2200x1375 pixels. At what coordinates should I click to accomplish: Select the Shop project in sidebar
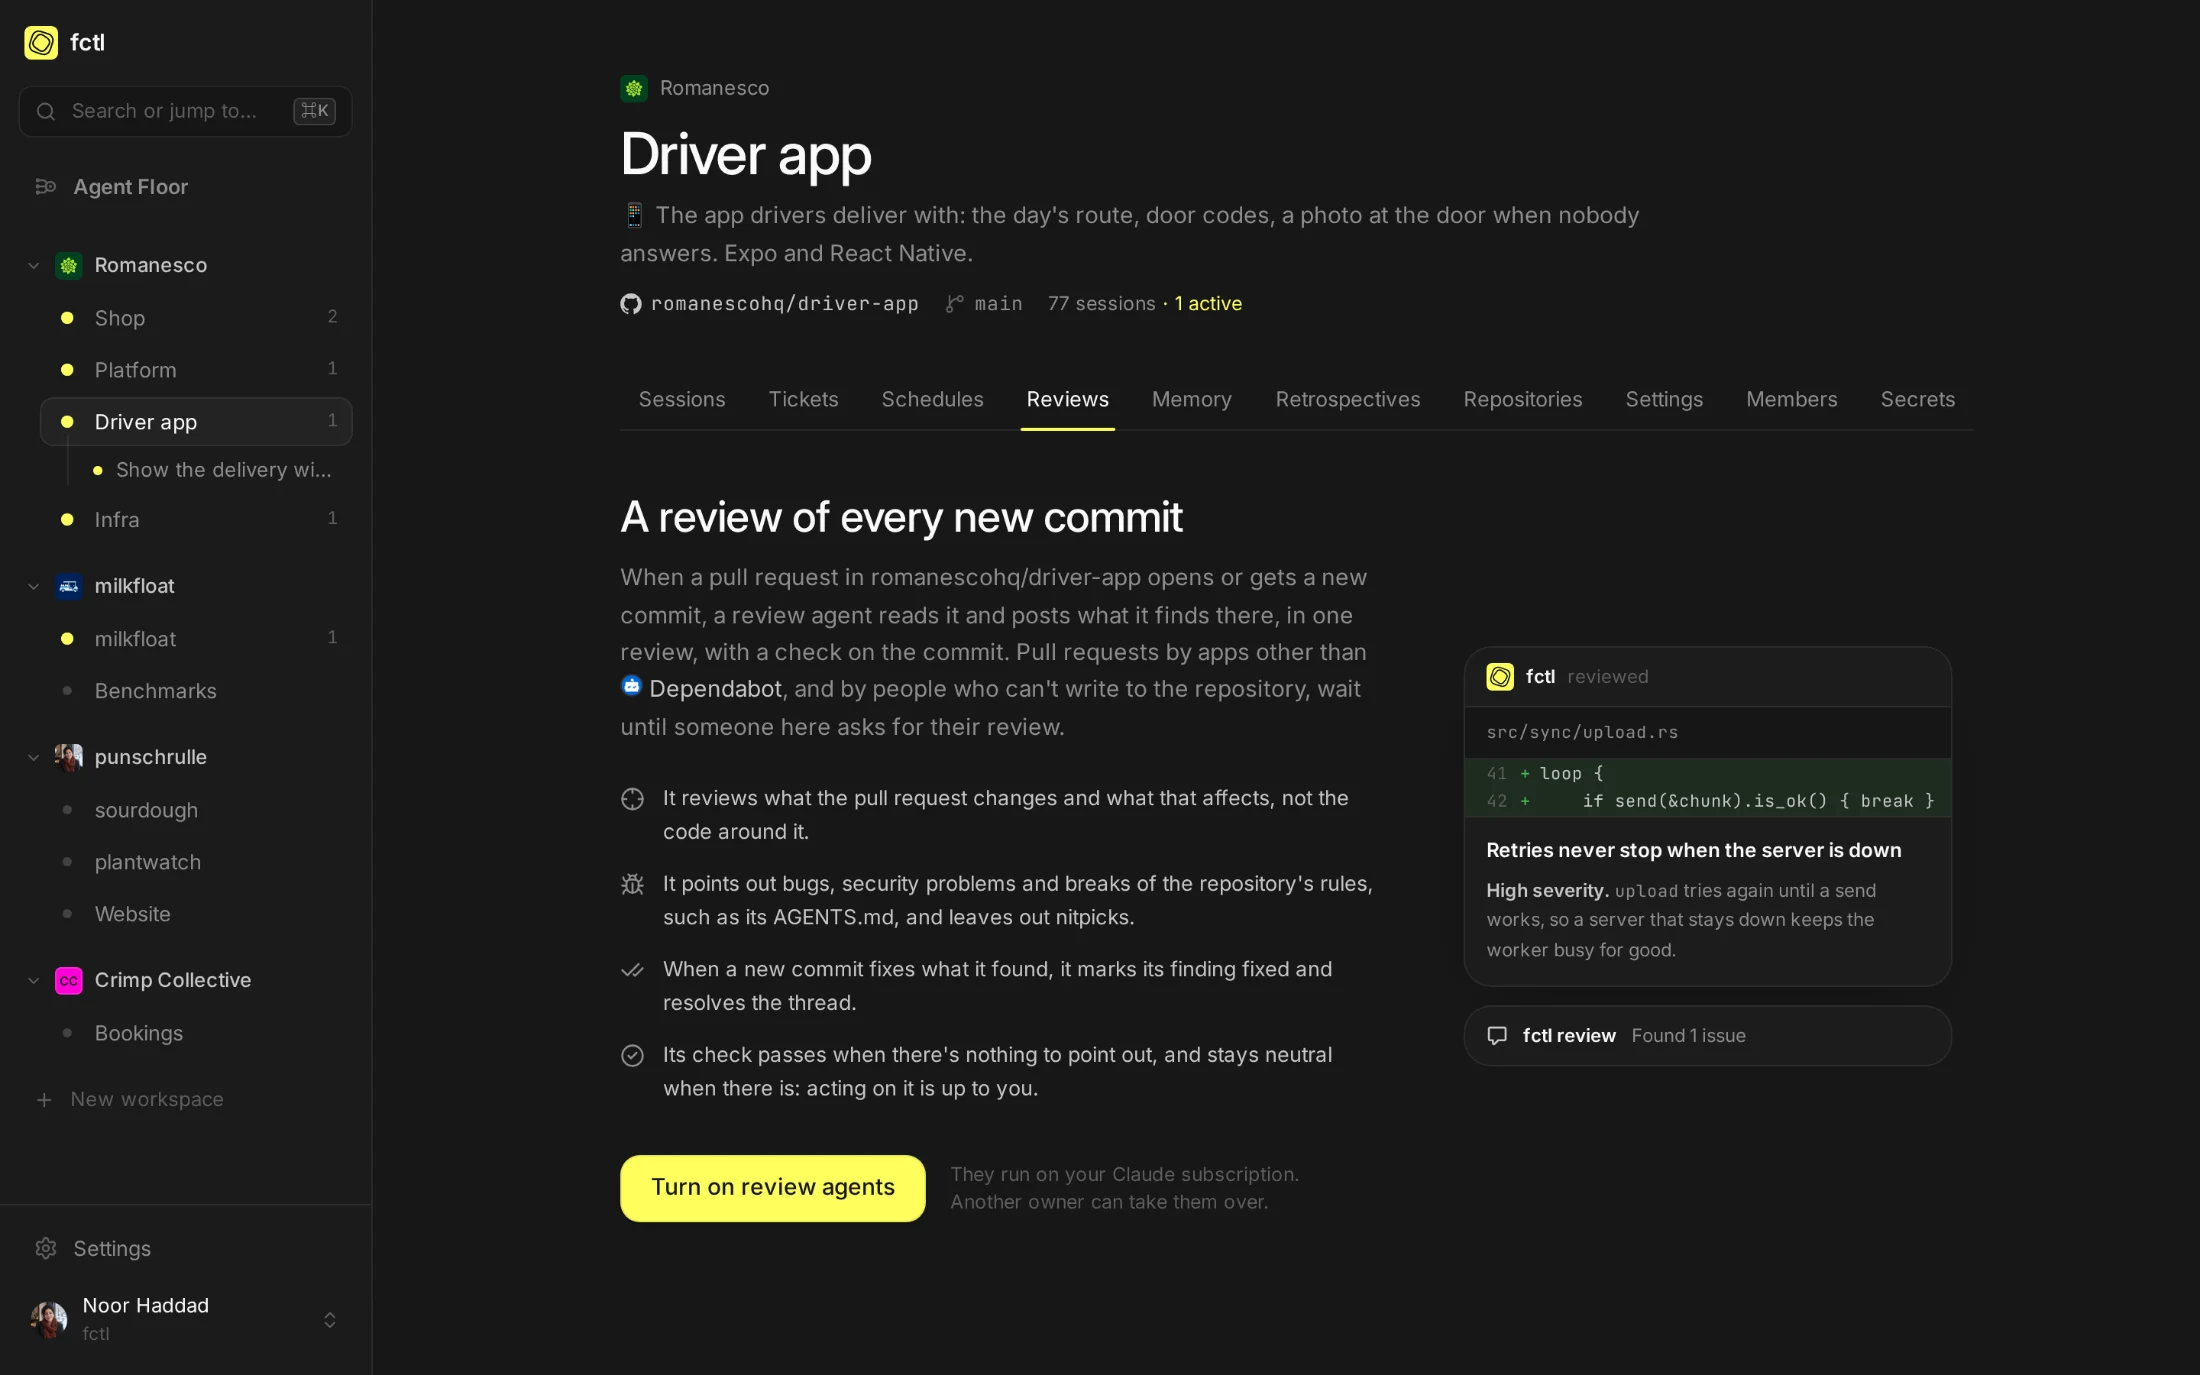tap(196, 318)
